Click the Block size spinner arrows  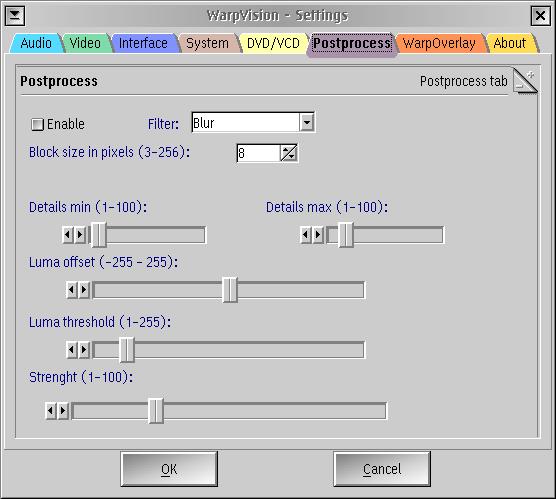(x=289, y=153)
